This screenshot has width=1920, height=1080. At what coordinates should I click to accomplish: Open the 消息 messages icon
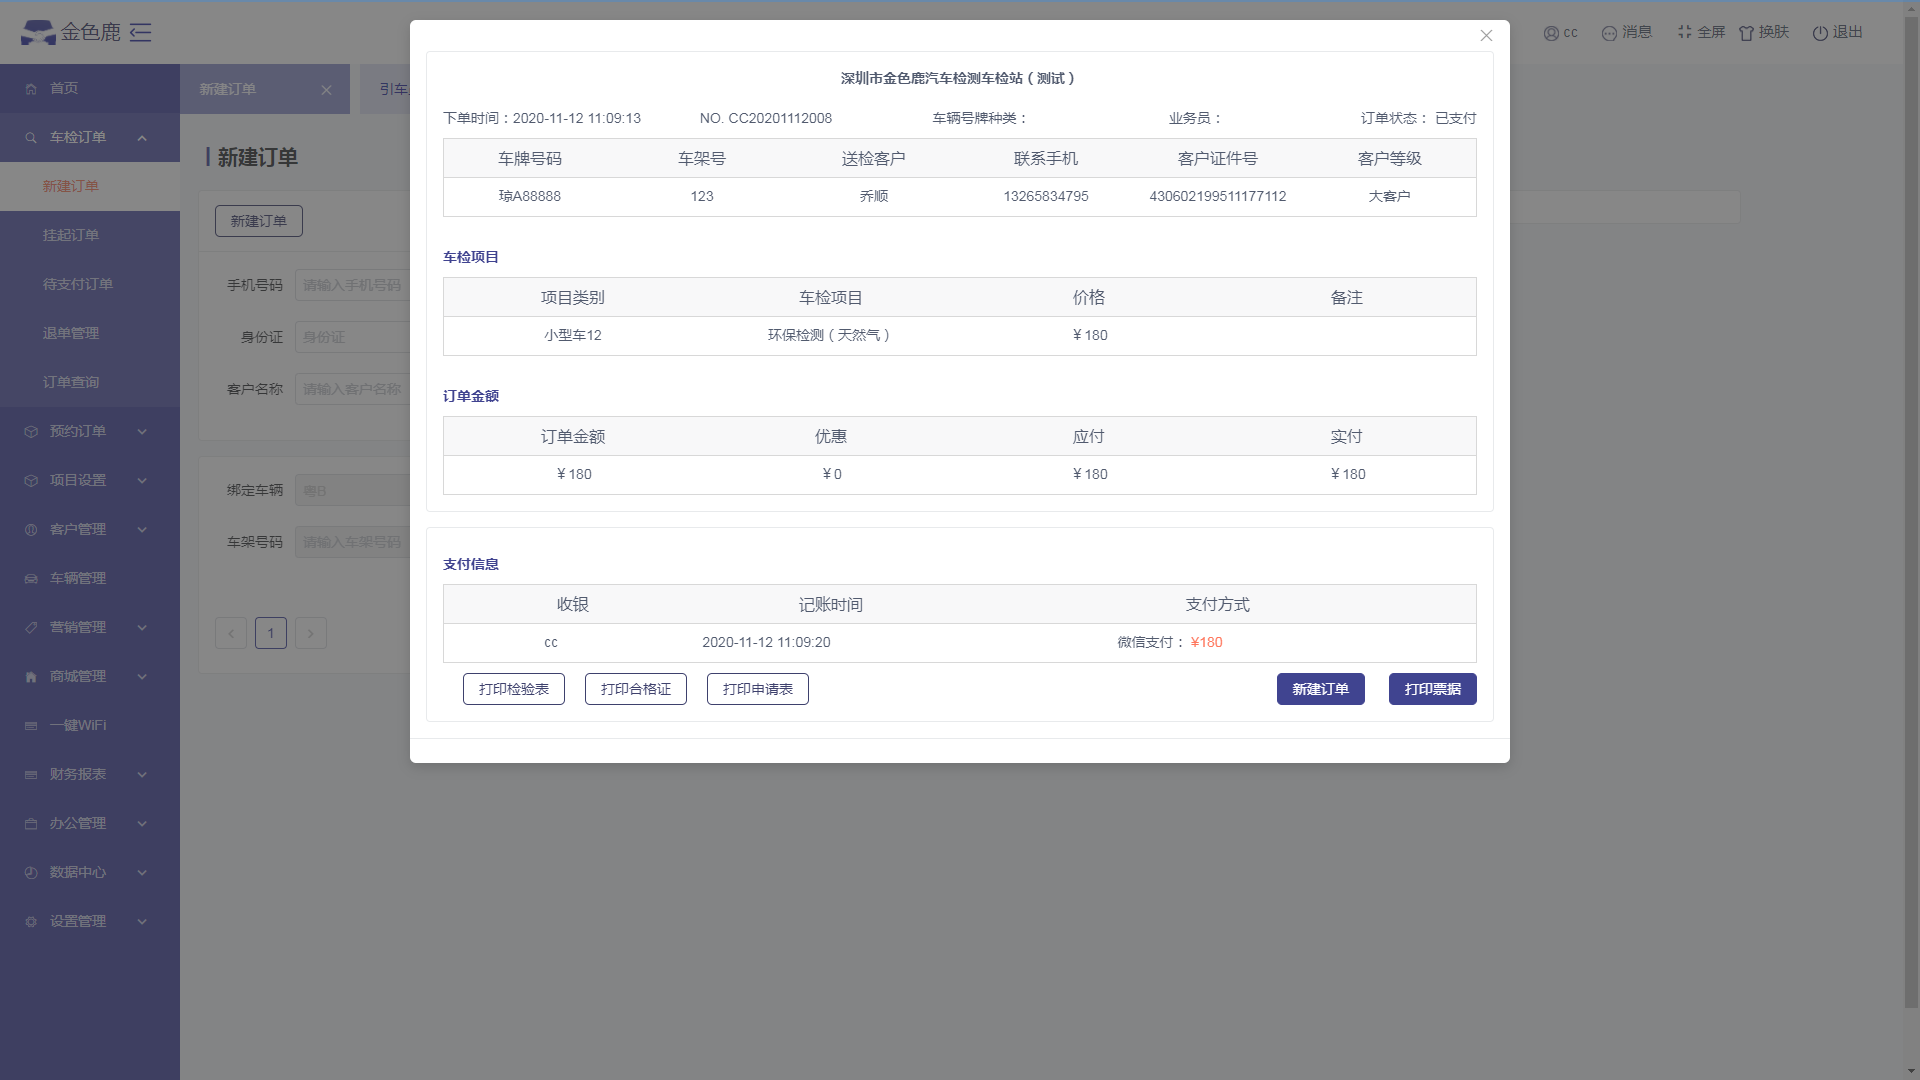[1609, 33]
